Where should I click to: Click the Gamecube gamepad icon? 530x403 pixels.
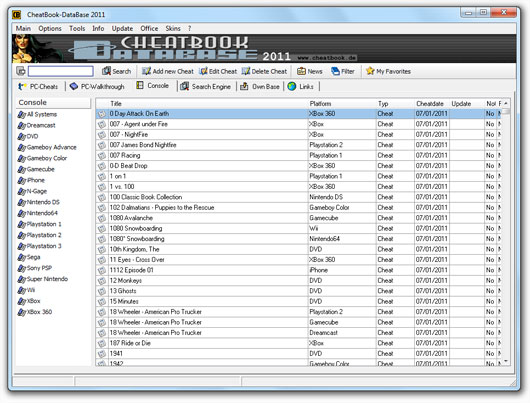(x=22, y=169)
